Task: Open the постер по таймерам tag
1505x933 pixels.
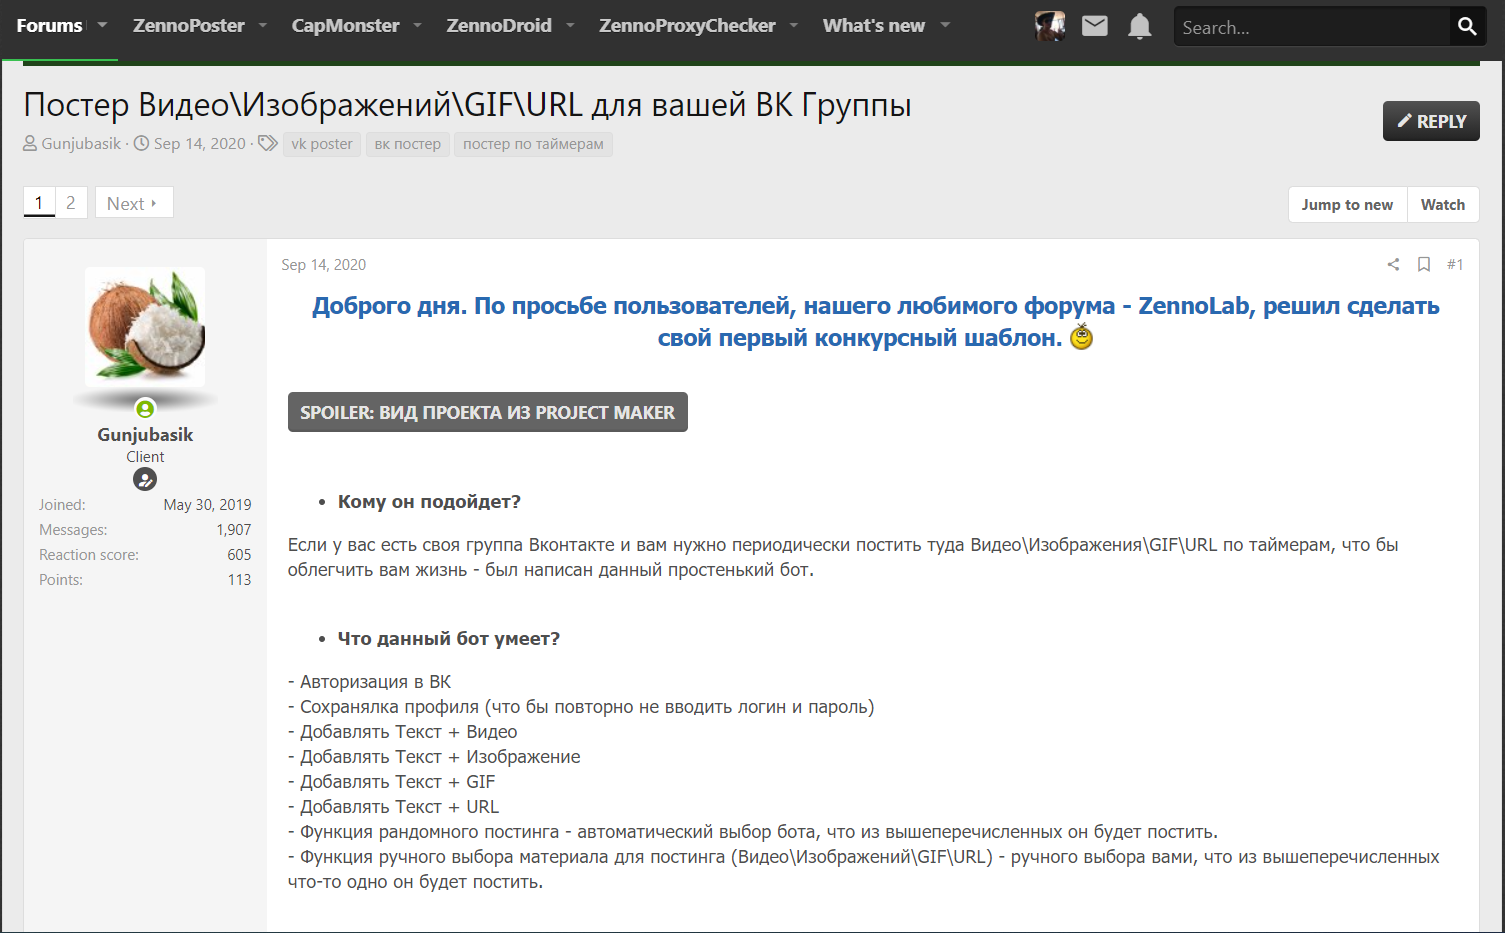Action: click(533, 144)
